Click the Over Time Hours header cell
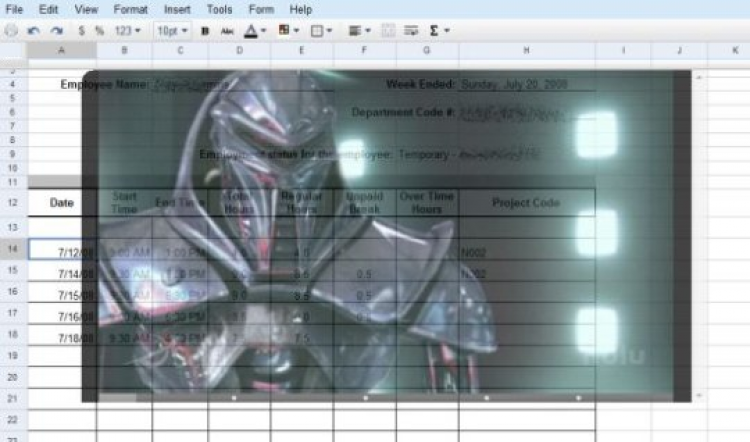This screenshot has height=442, width=750. (427, 203)
